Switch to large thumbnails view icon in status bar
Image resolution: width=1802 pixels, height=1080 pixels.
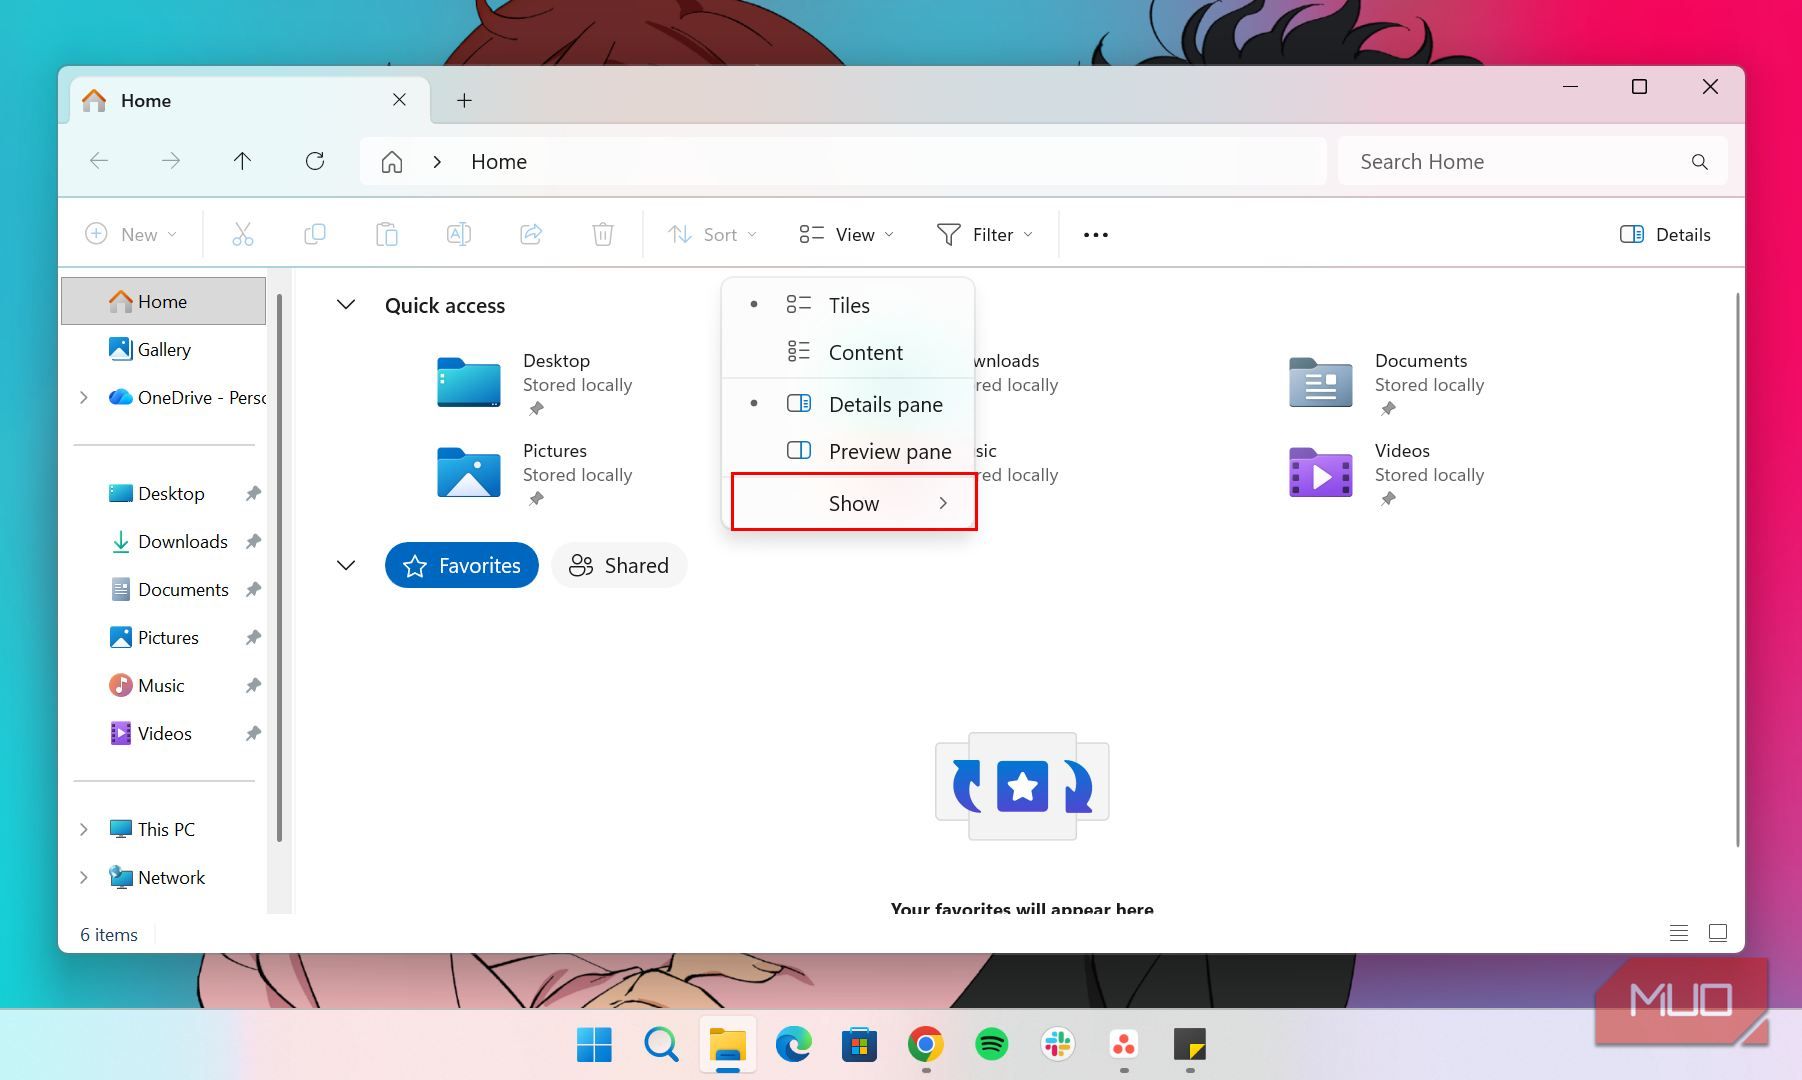1718,933
